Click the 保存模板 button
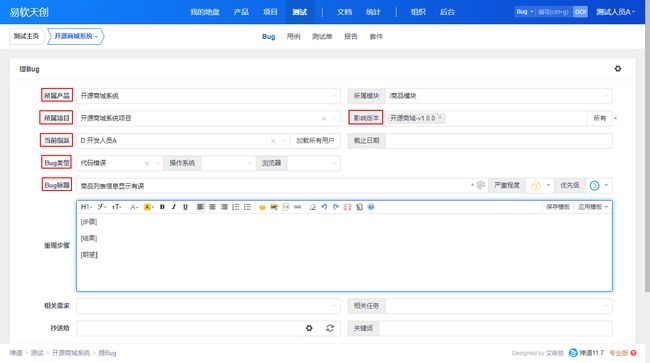The height and width of the screenshot is (363, 650). pyautogui.click(x=558, y=207)
